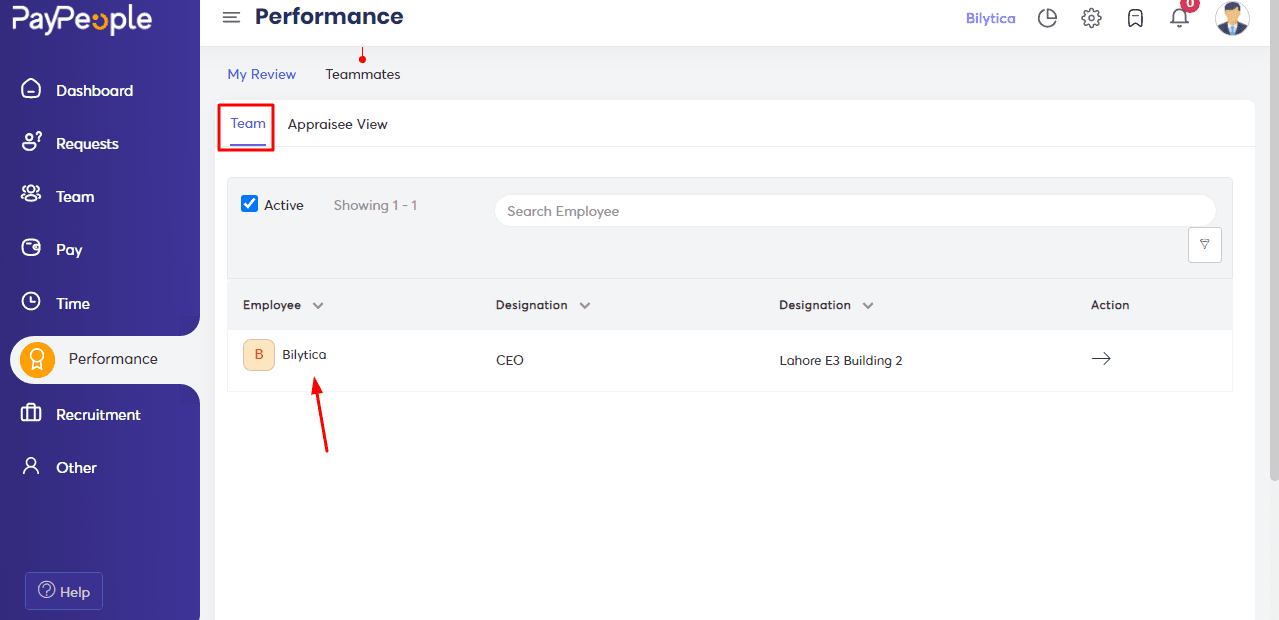Click the arrow action for the Bilytica row
This screenshot has height=620, width=1279.
click(1101, 359)
